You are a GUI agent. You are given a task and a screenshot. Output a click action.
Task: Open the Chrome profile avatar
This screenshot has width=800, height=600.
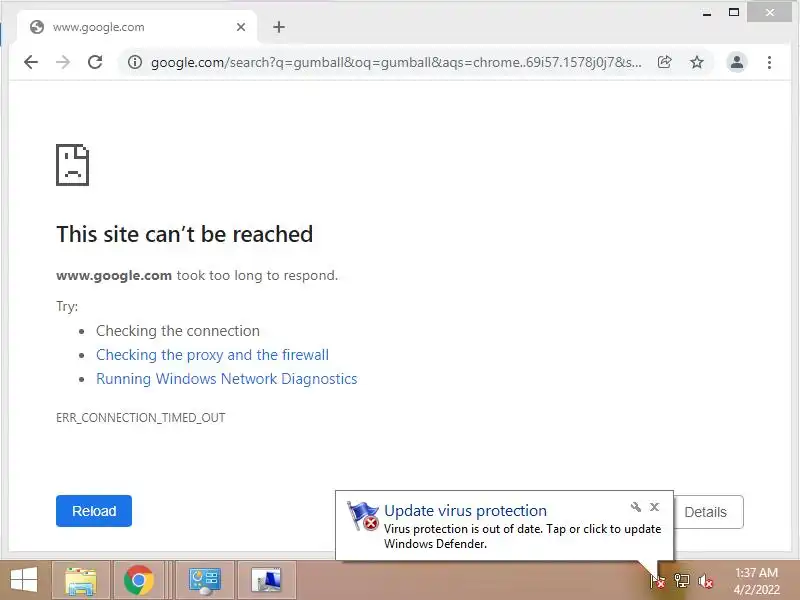(737, 62)
